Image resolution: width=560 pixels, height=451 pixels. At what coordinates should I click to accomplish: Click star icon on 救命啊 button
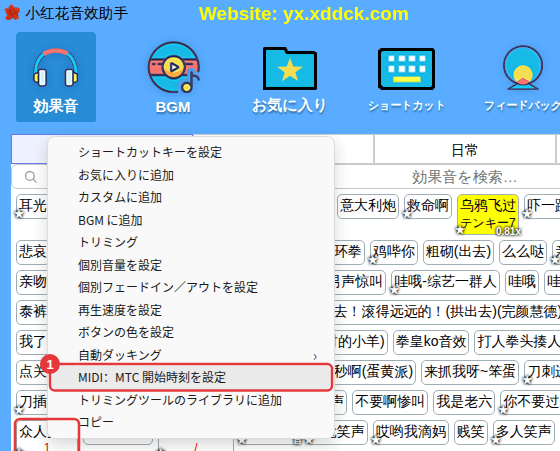click(x=407, y=215)
